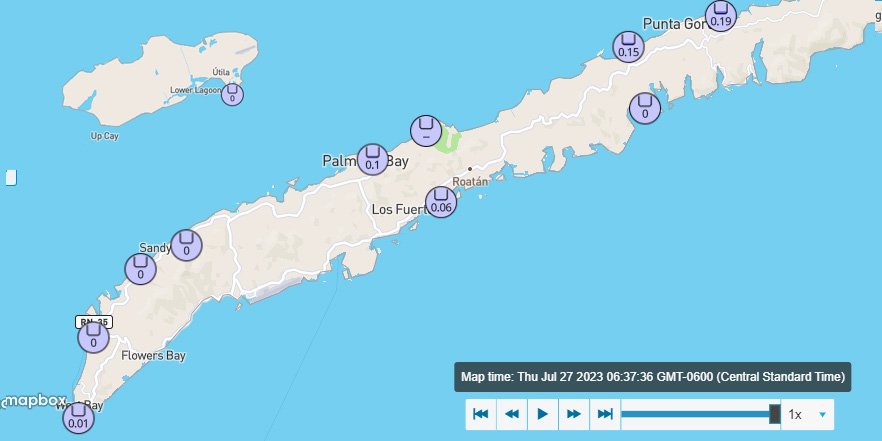Select the 0 marker below RN-35 sign
Image resolution: width=882 pixels, height=441 pixels.
point(93,338)
